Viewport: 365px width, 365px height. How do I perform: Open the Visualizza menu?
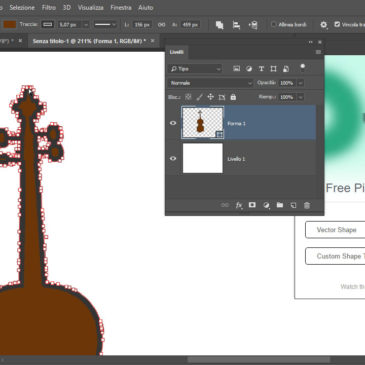(91, 7)
